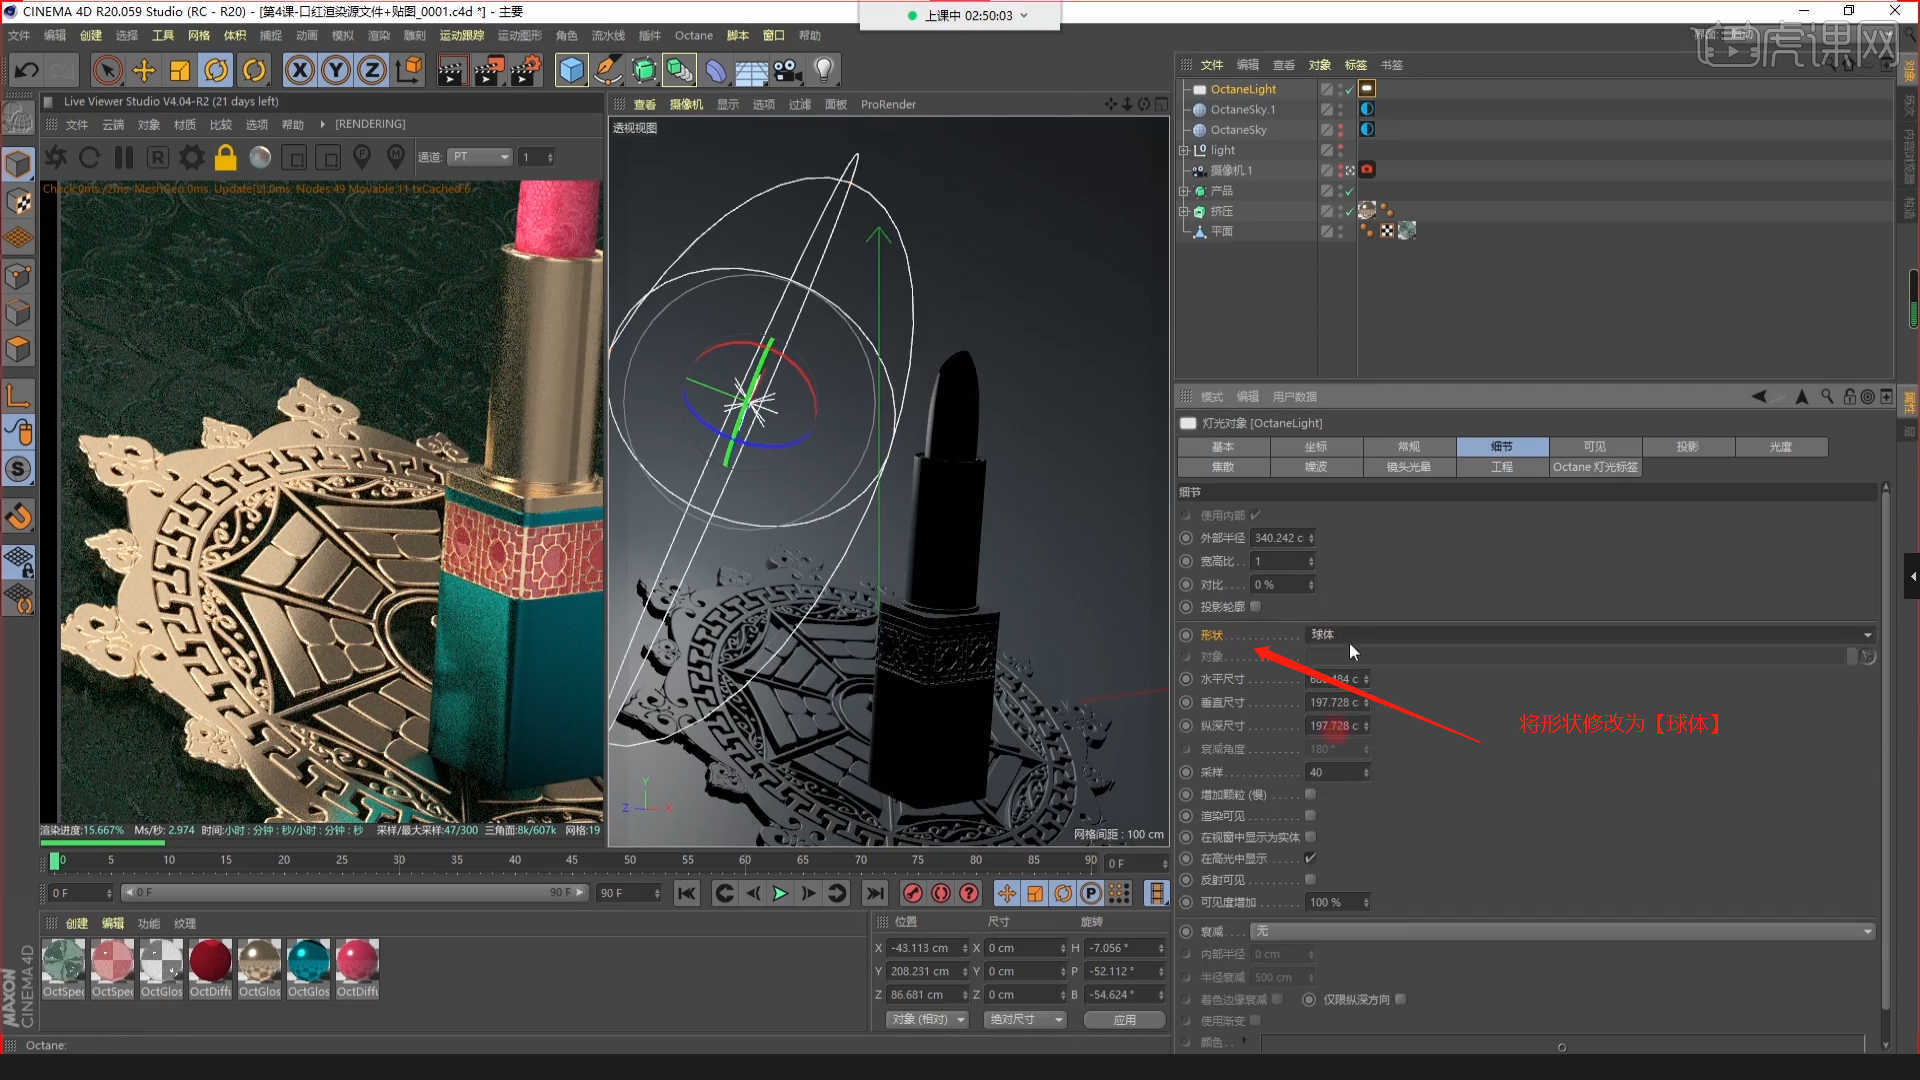Enable 增加颗粒 (慢) checkbox
This screenshot has height=1080, width=1920.
pos(1310,794)
